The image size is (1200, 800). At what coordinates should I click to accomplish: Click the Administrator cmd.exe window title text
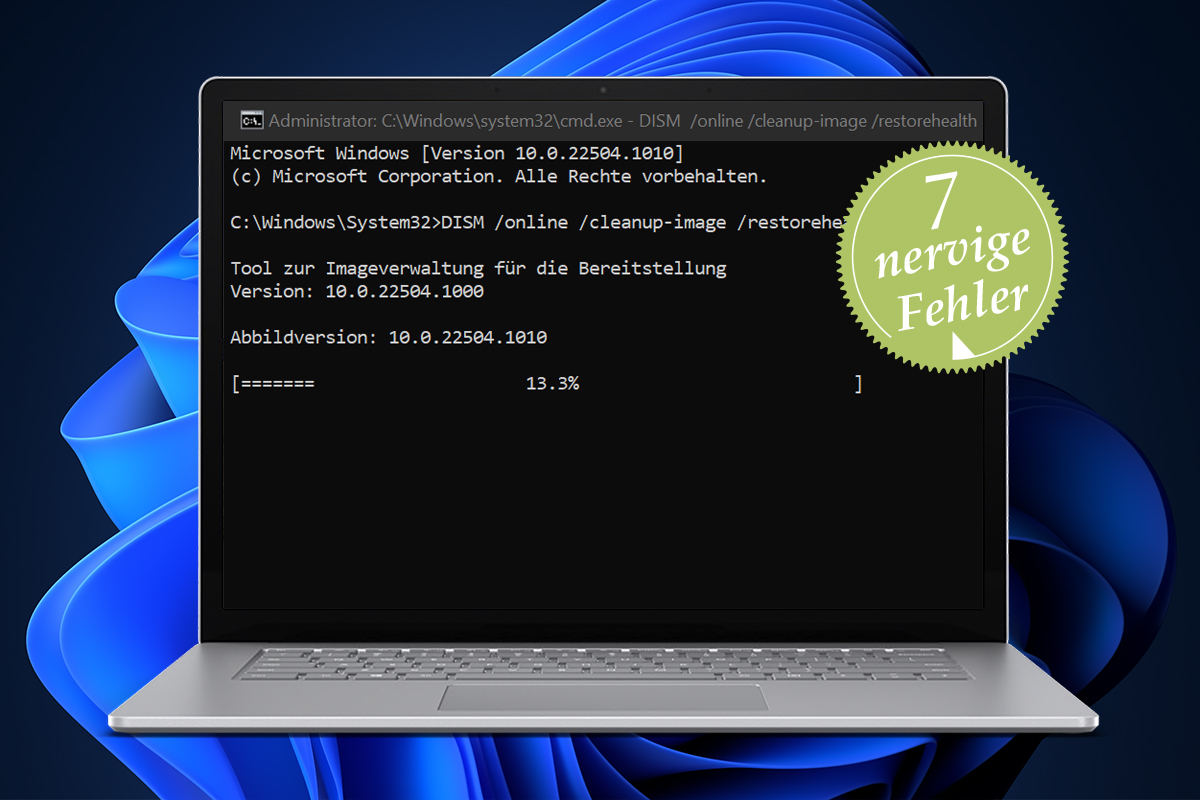tap(623, 121)
